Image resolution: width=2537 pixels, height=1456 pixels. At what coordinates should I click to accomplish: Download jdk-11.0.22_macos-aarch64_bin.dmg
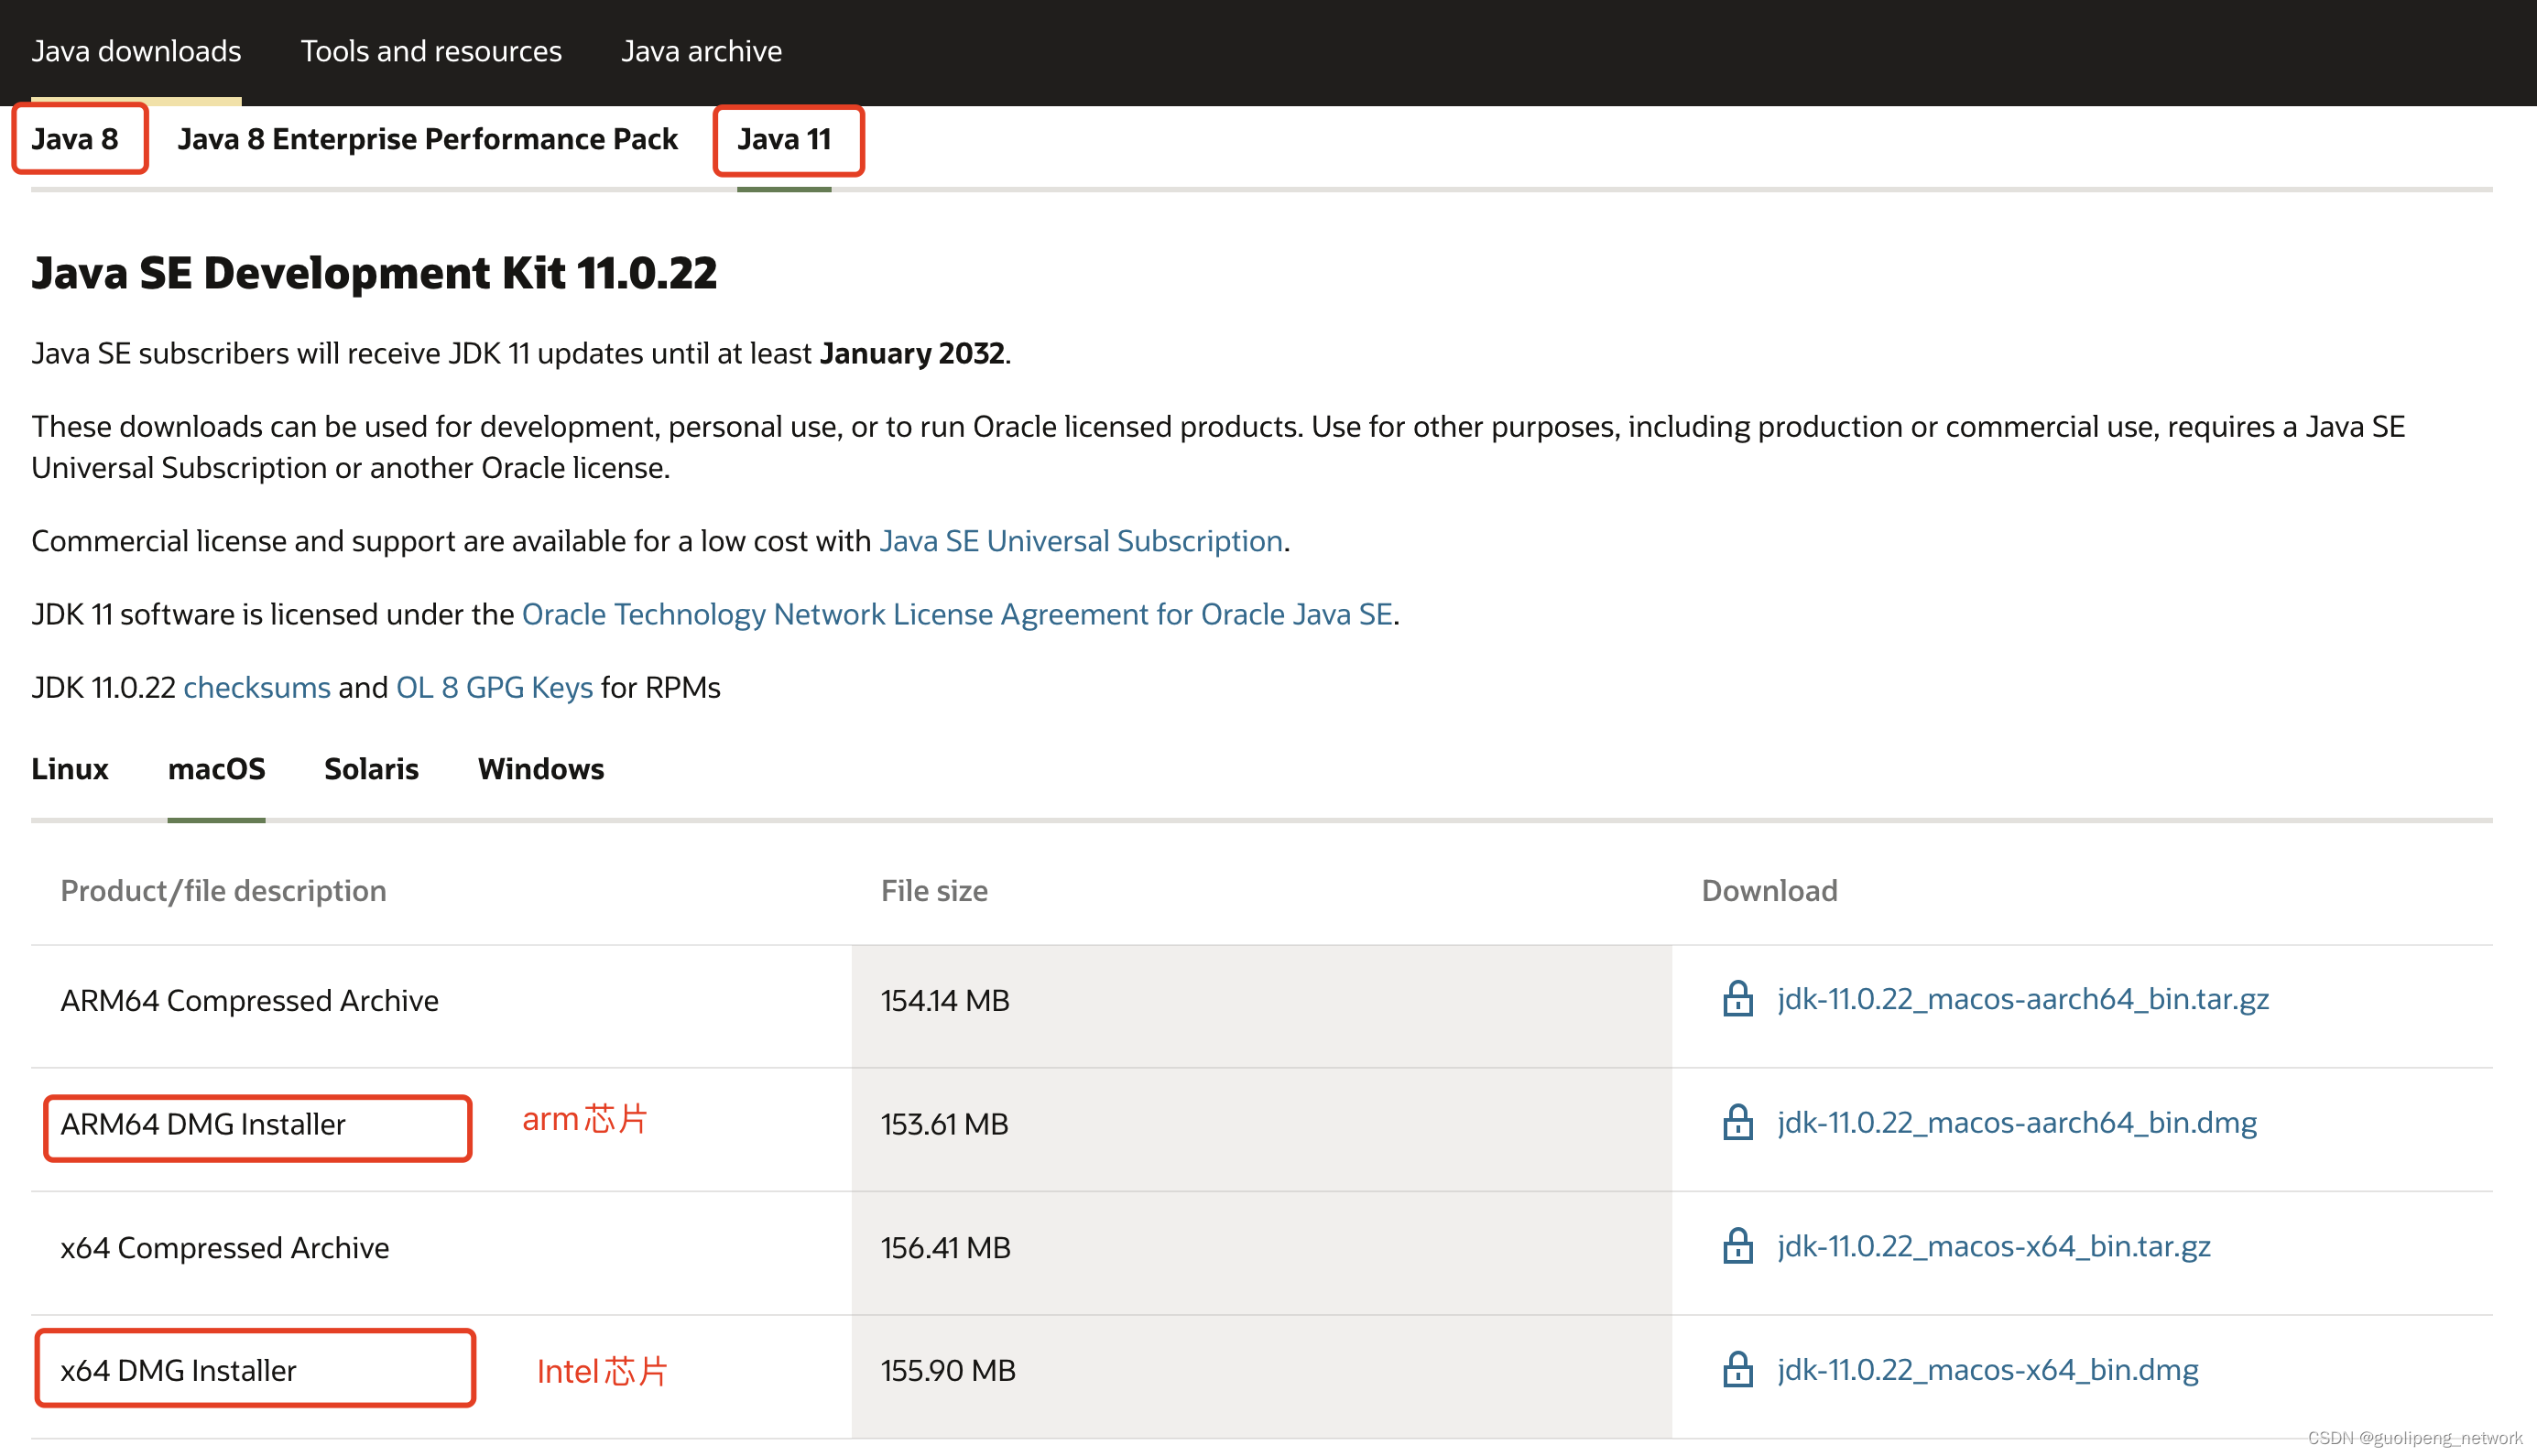point(2016,1122)
